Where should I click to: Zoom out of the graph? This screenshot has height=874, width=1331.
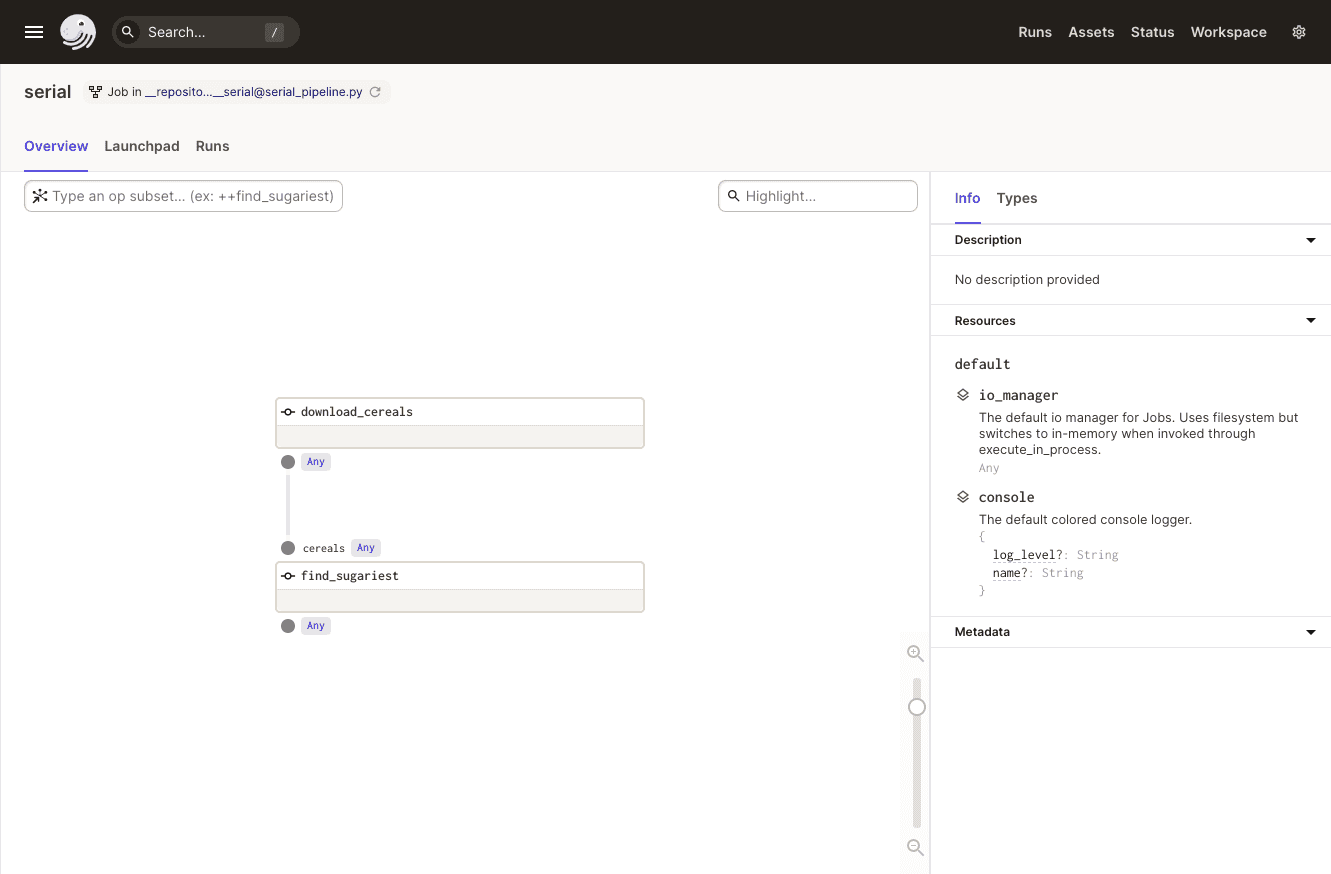coord(915,847)
